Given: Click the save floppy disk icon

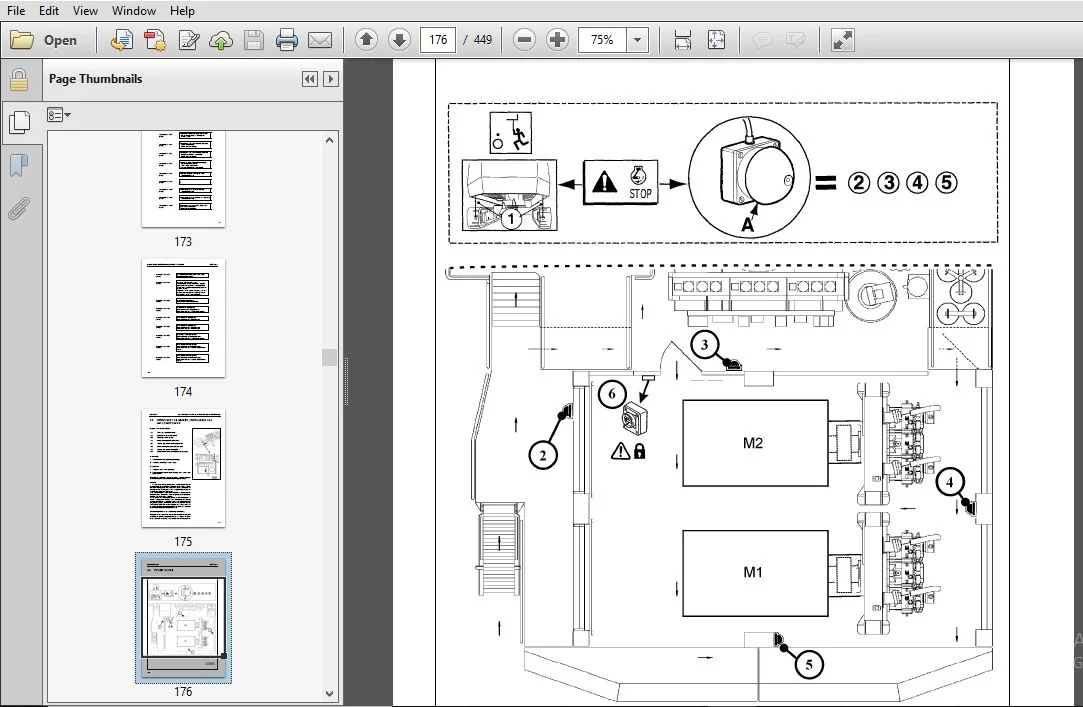Looking at the screenshot, I should [x=253, y=40].
